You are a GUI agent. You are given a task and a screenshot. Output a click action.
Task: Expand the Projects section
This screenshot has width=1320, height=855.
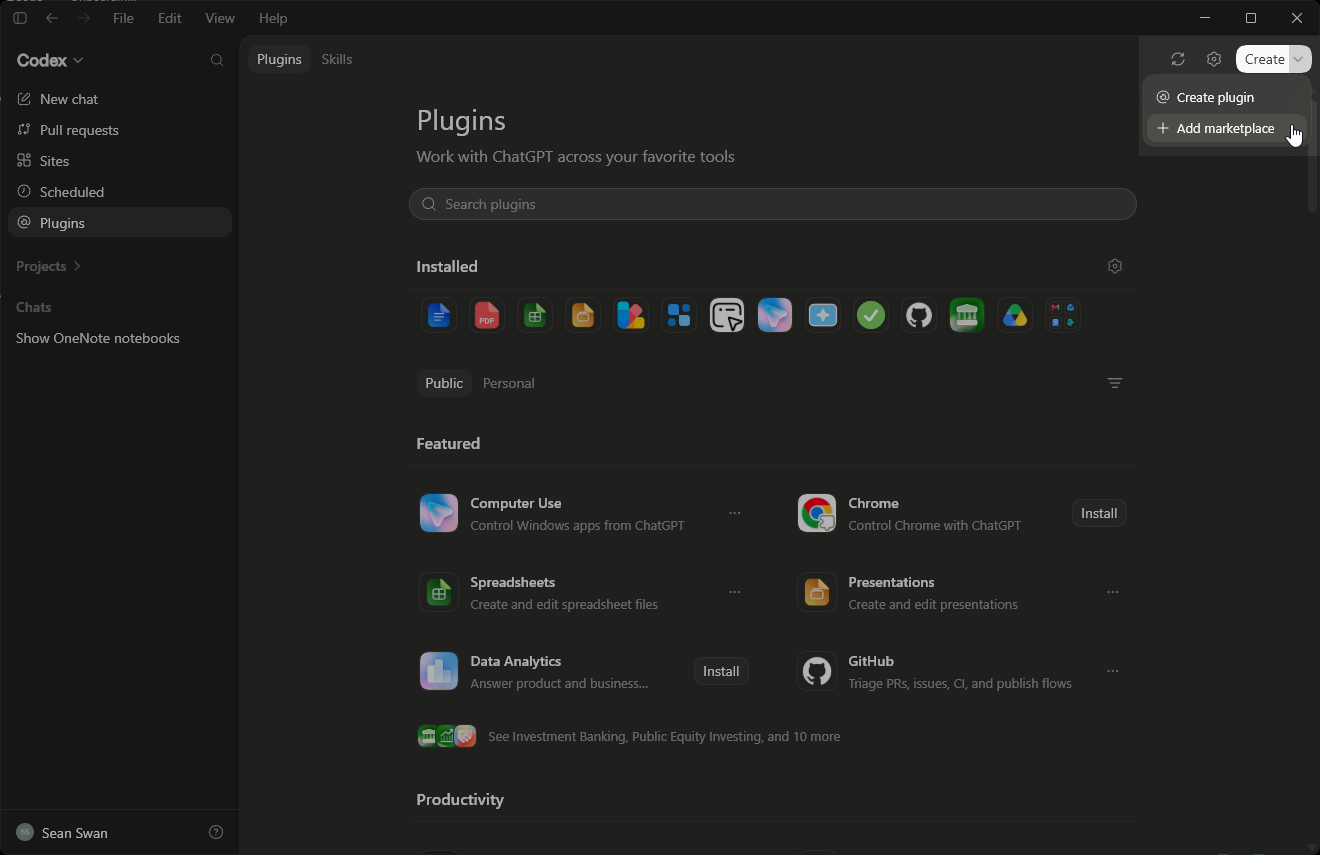click(x=48, y=266)
